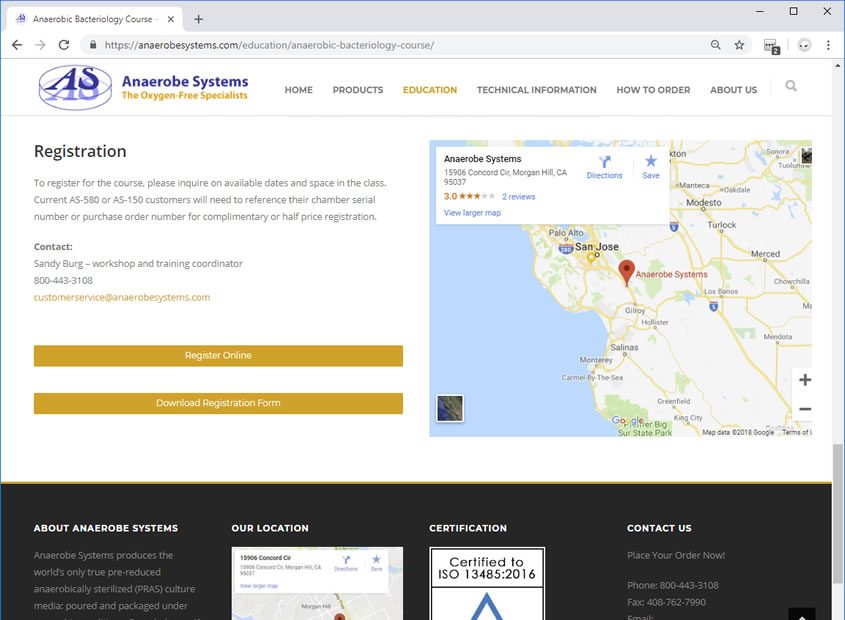Open the TECHNICAL INFORMATION menu
The width and height of the screenshot is (845, 620).
tap(536, 90)
